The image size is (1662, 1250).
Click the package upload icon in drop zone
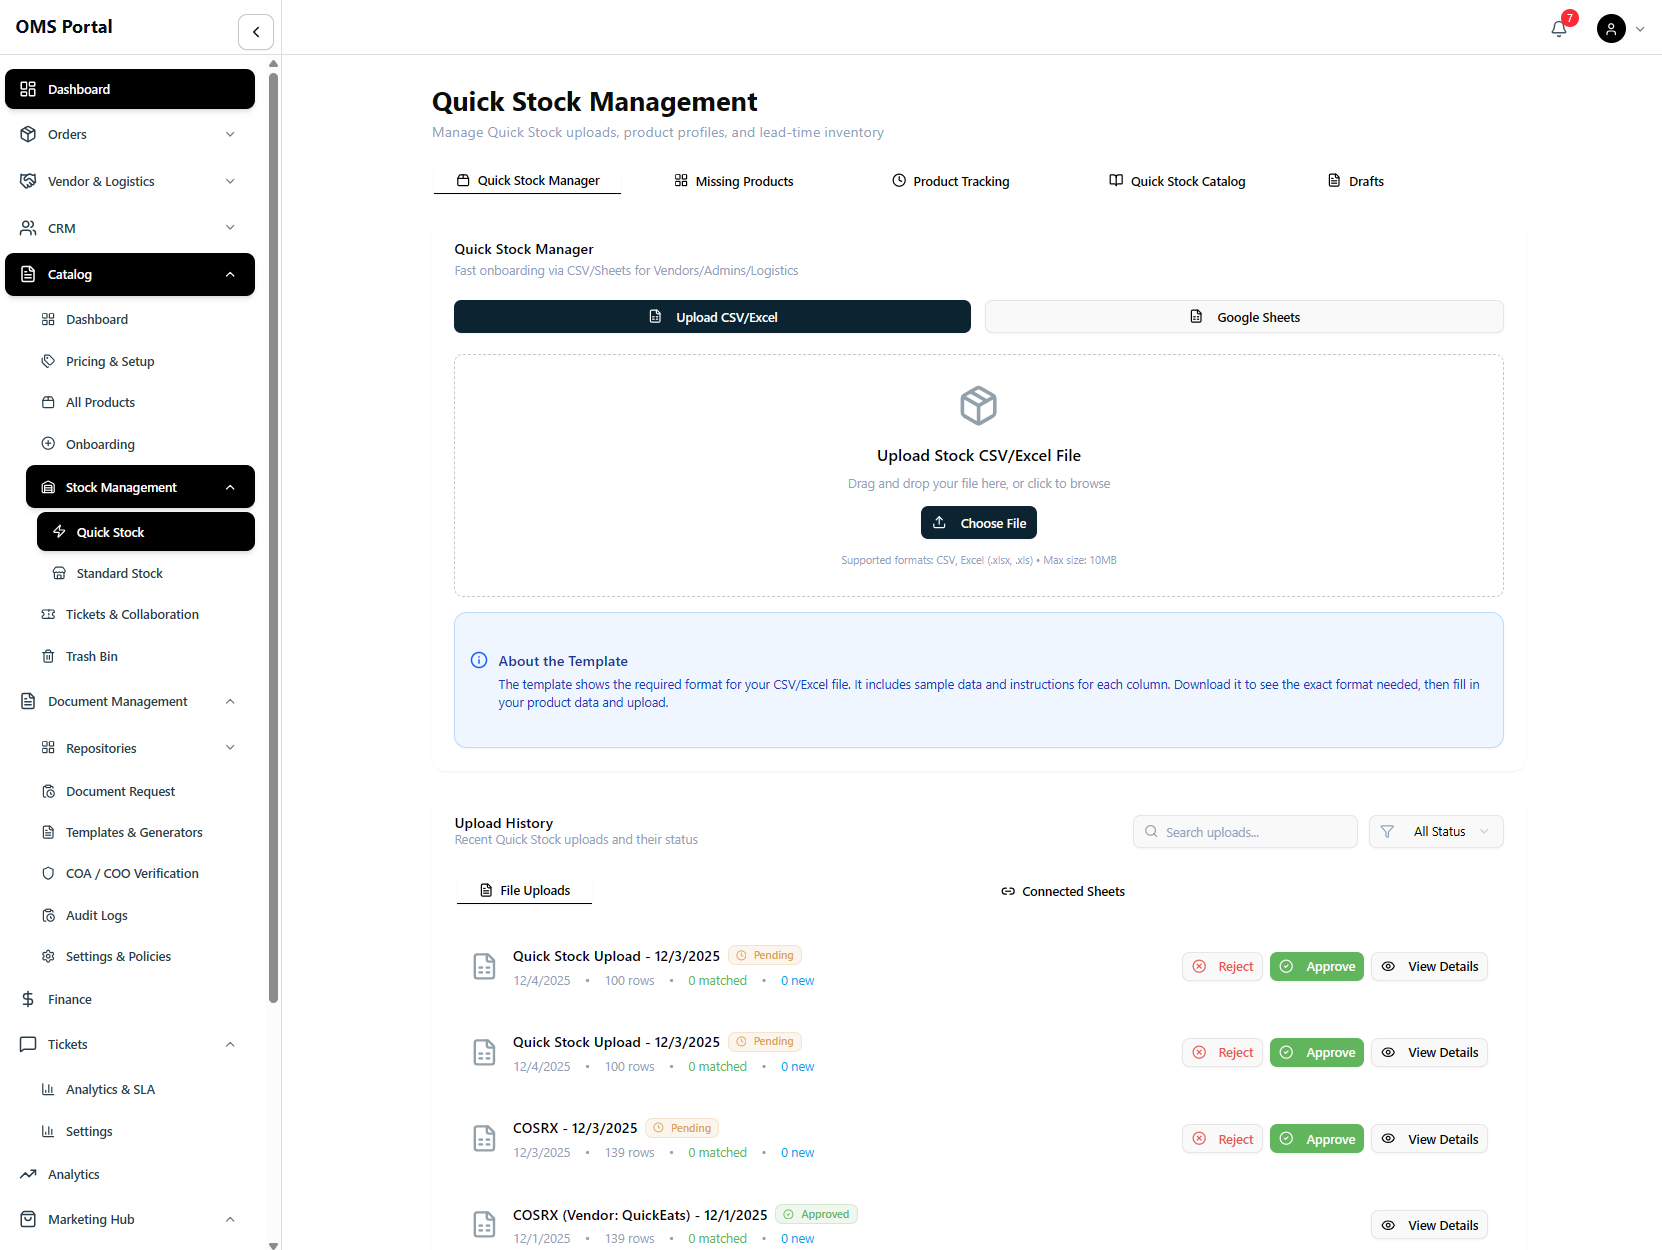[978, 405]
